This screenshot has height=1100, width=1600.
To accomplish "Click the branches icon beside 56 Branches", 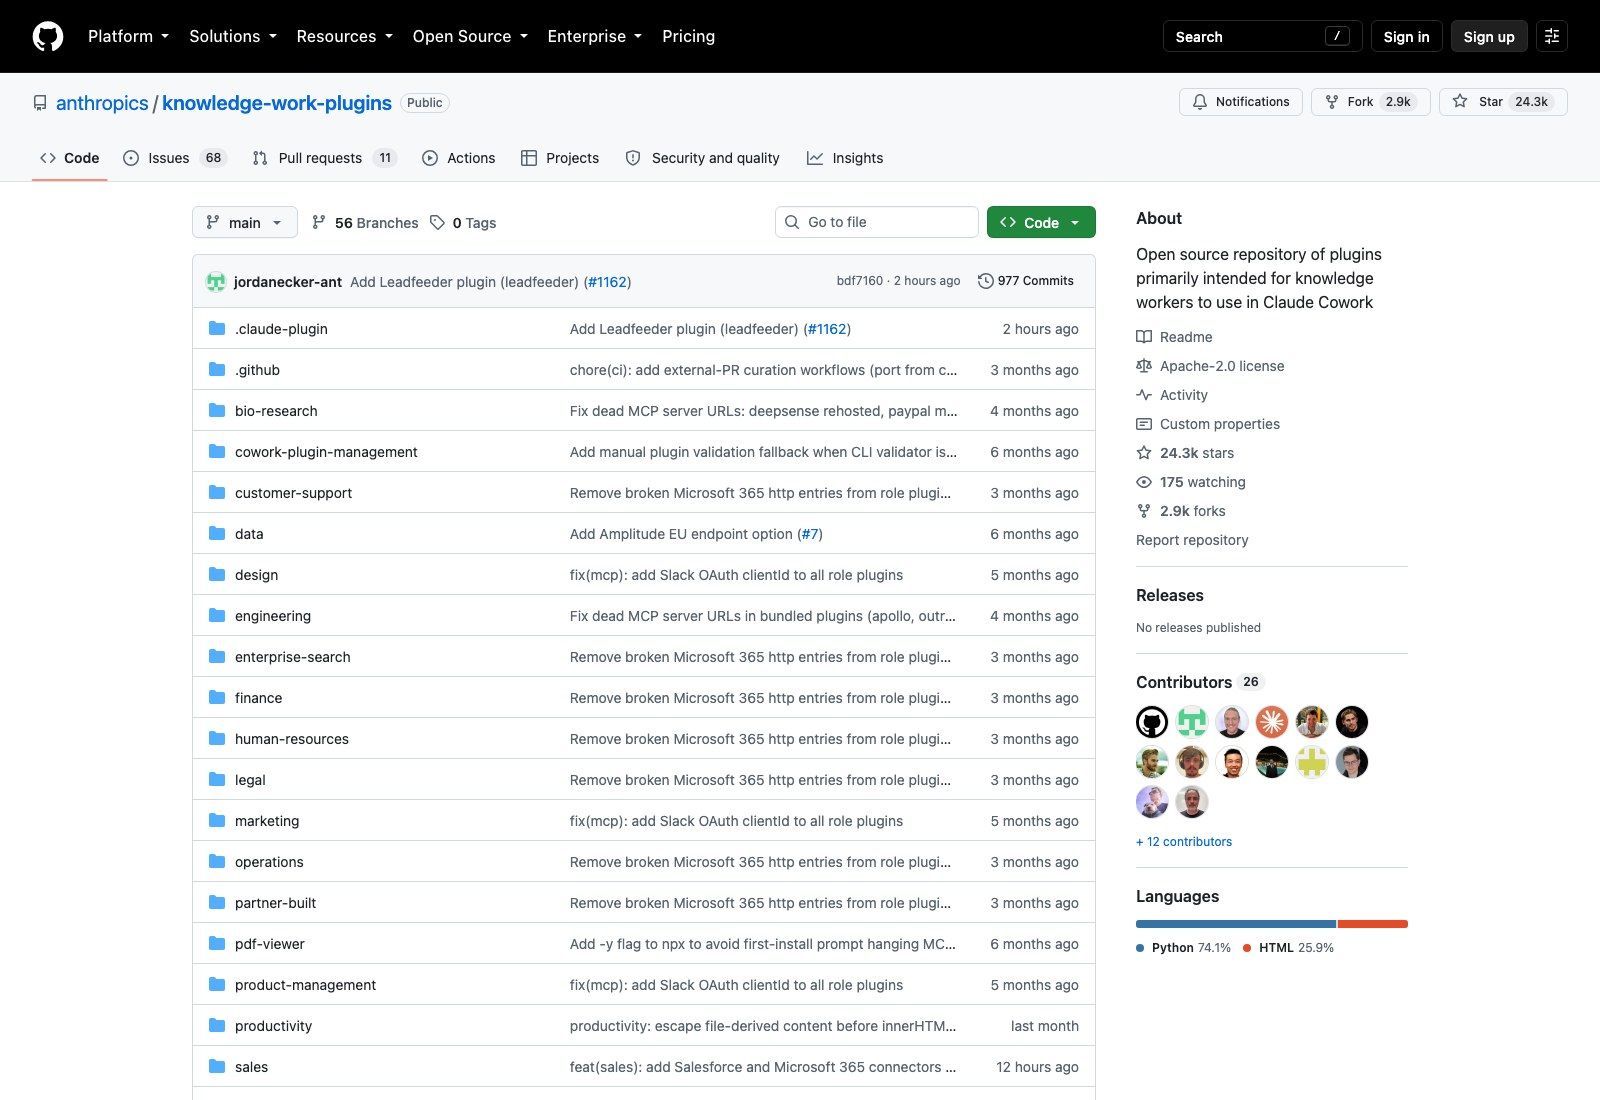I will (319, 222).
